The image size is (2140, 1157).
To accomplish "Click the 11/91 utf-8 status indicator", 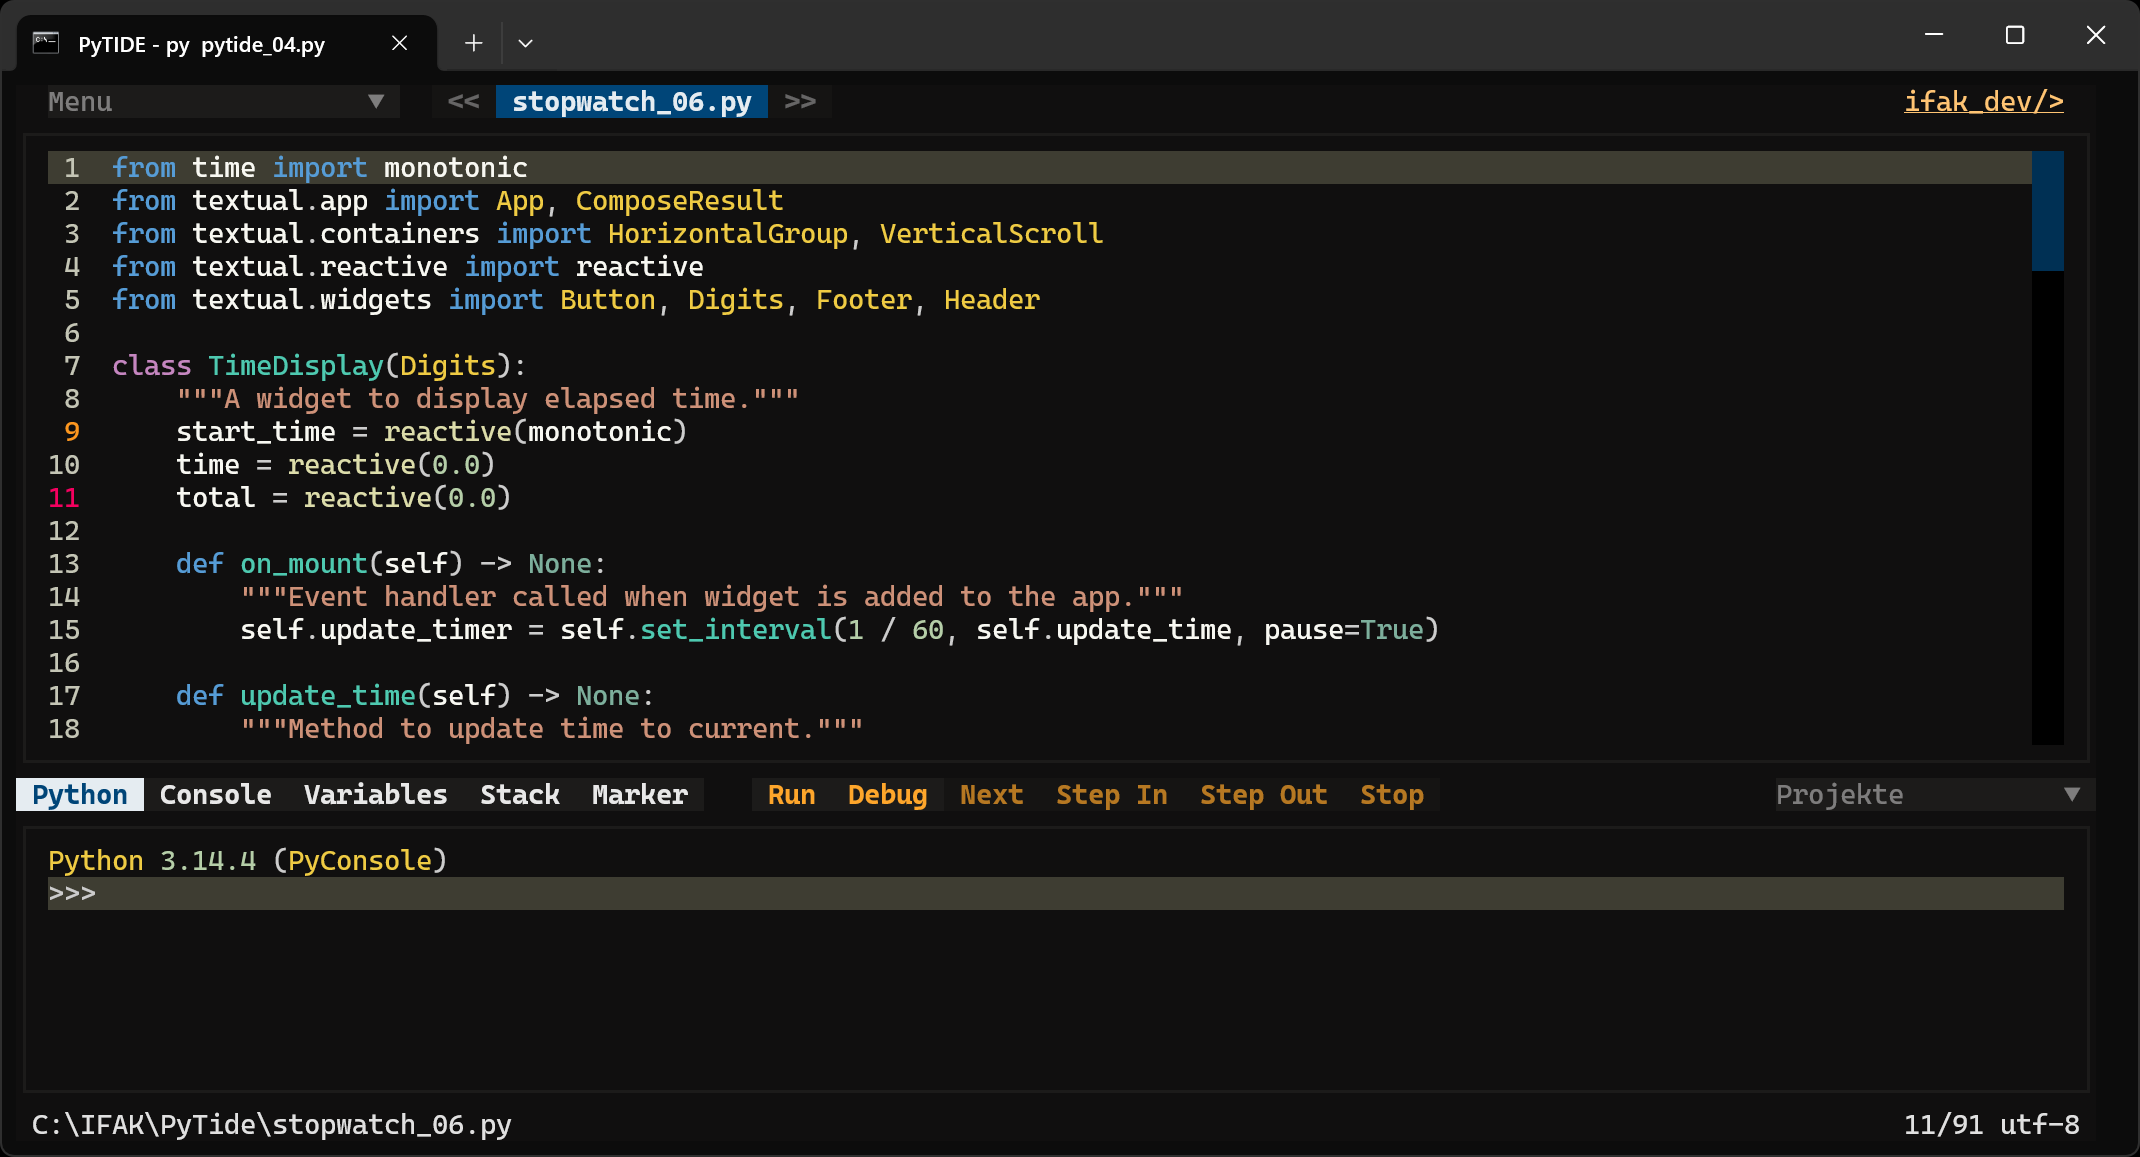I will pos(1991,1124).
